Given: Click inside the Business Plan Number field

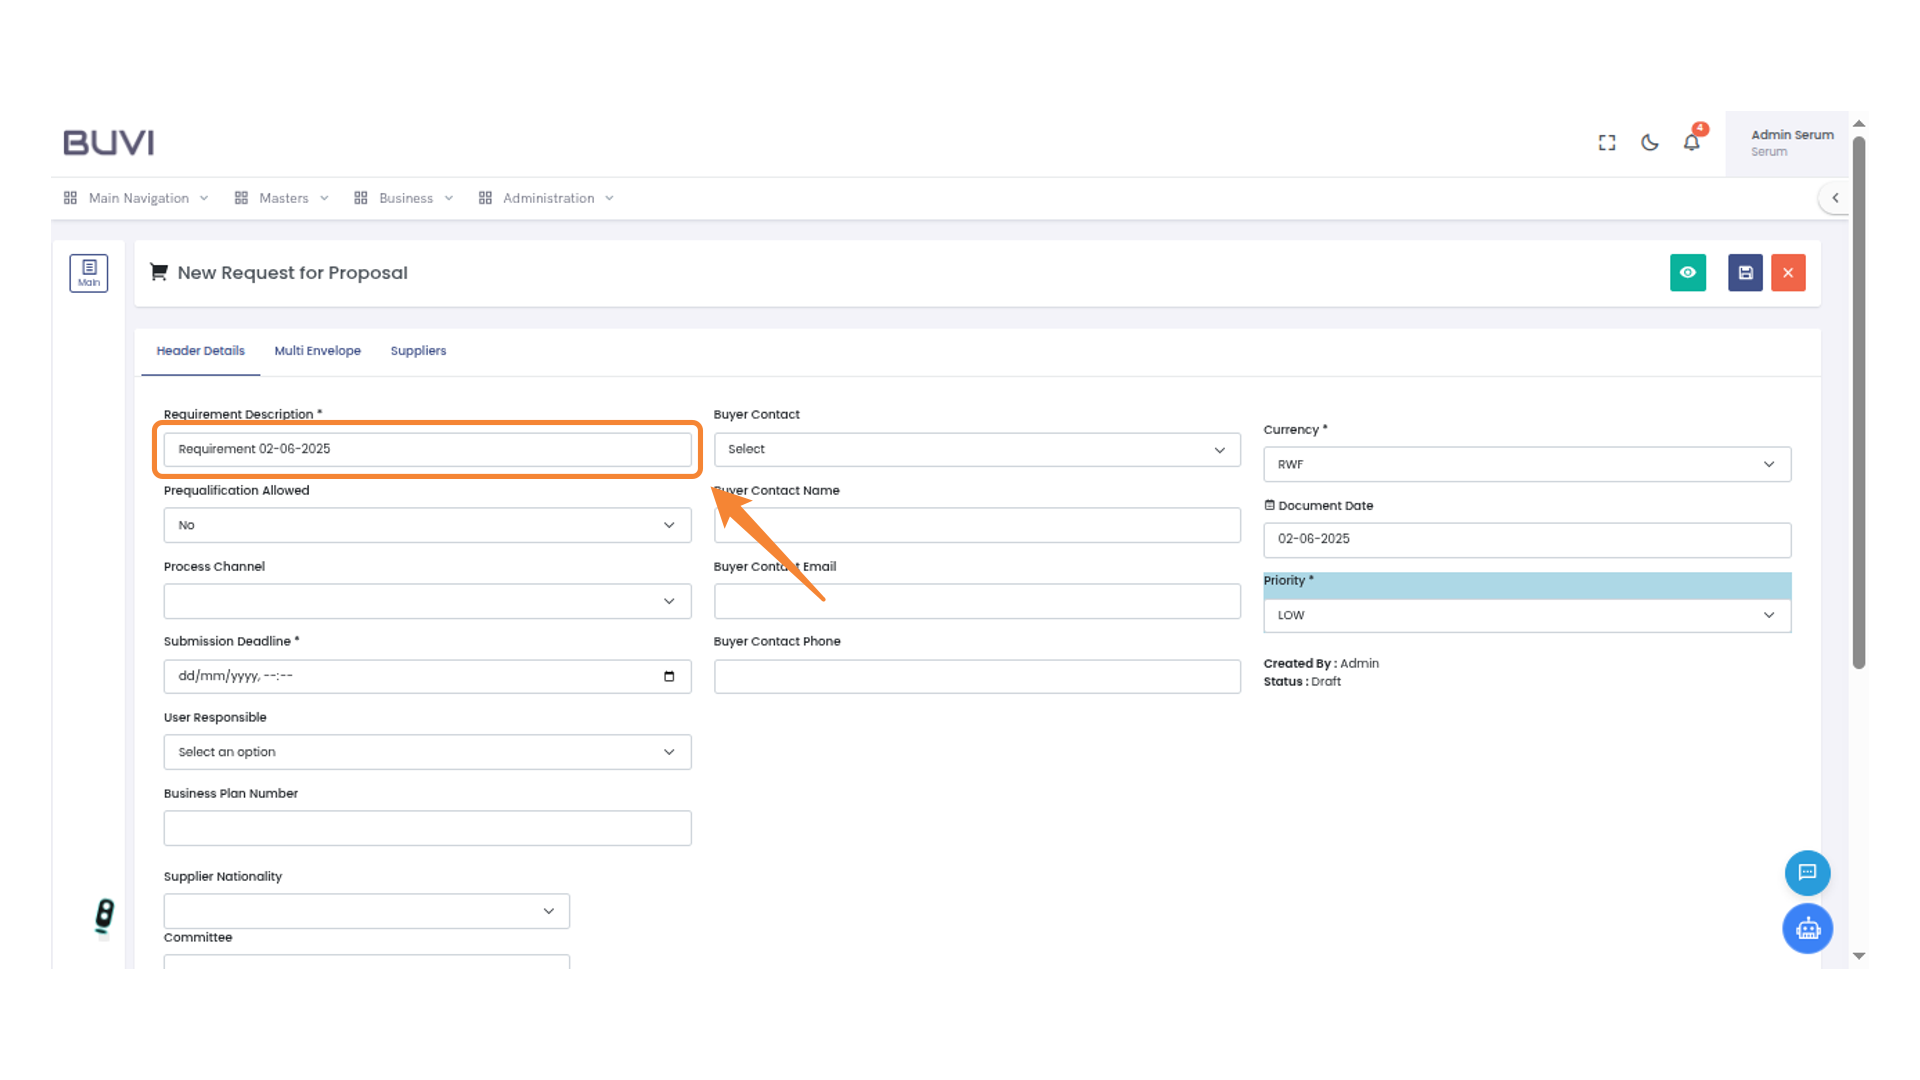Looking at the screenshot, I should point(427,827).
